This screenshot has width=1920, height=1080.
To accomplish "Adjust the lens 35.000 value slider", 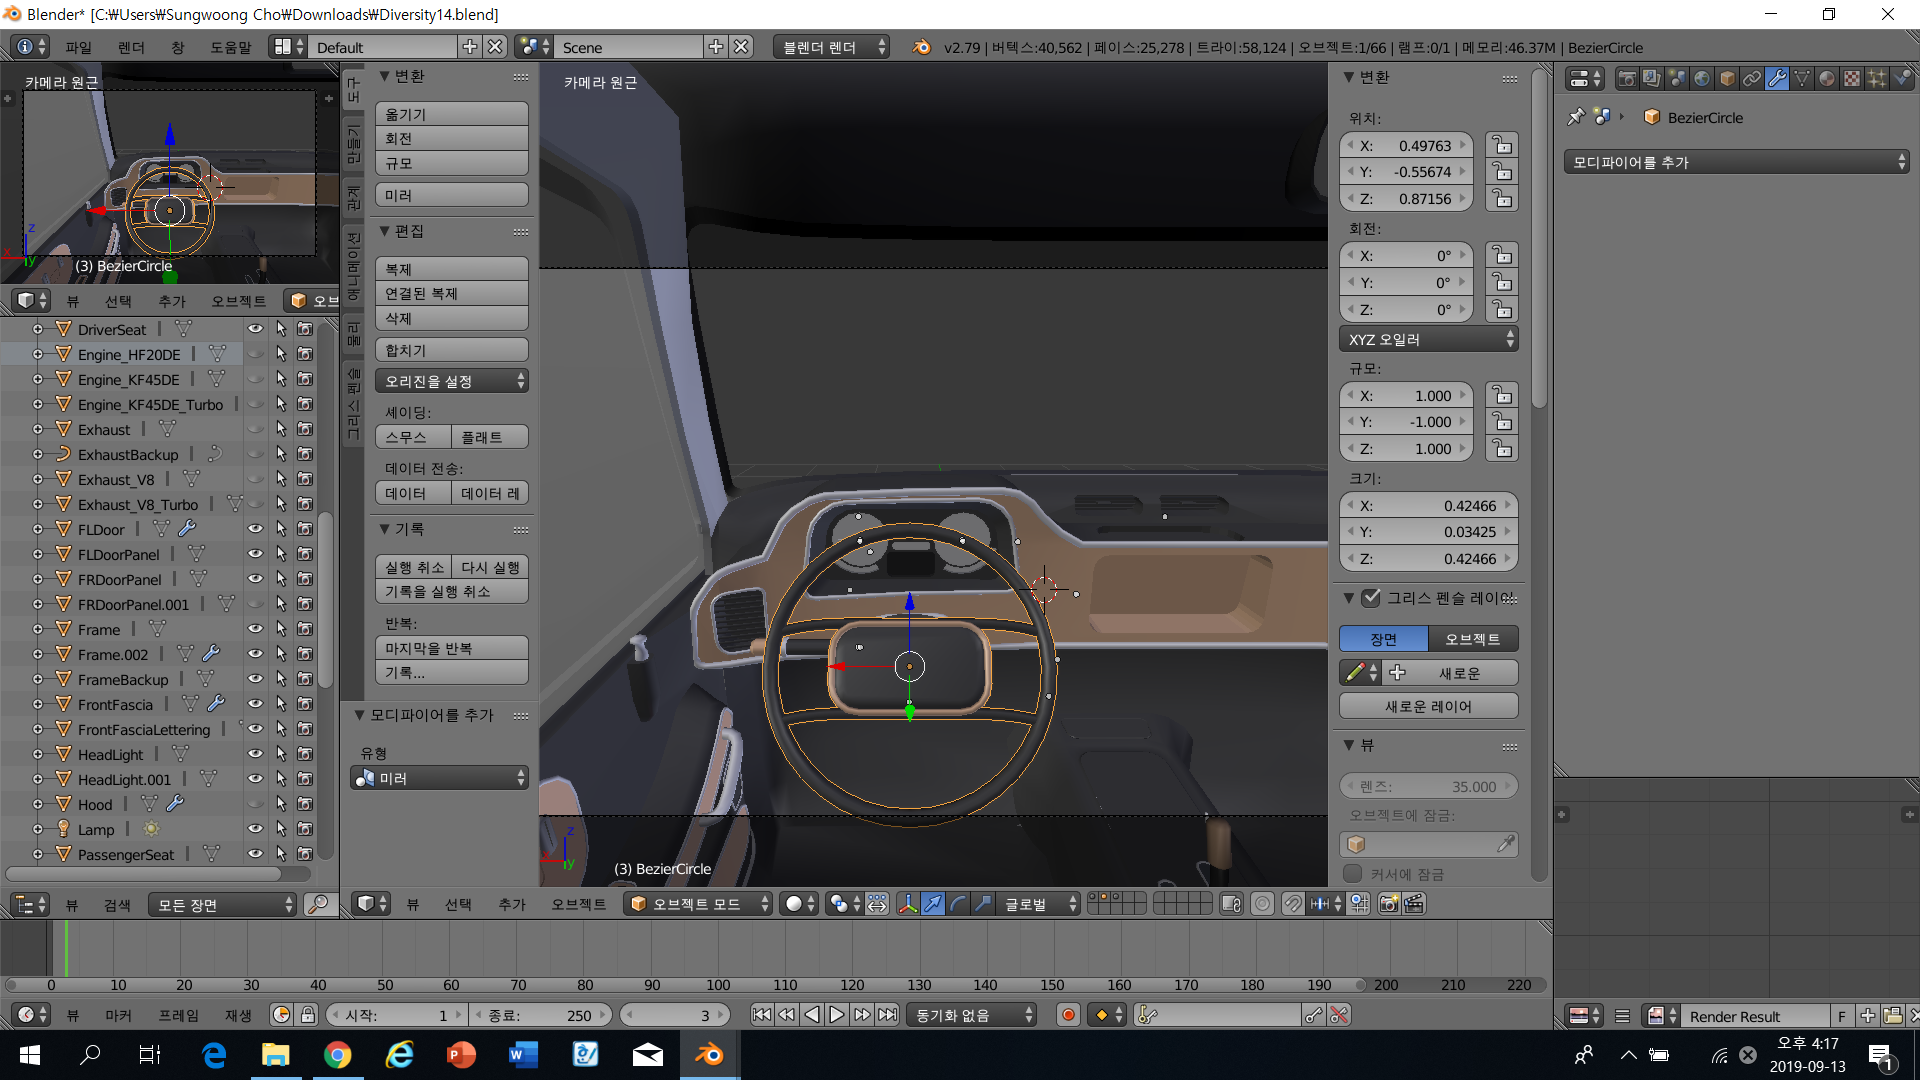I will point(1429,787).
